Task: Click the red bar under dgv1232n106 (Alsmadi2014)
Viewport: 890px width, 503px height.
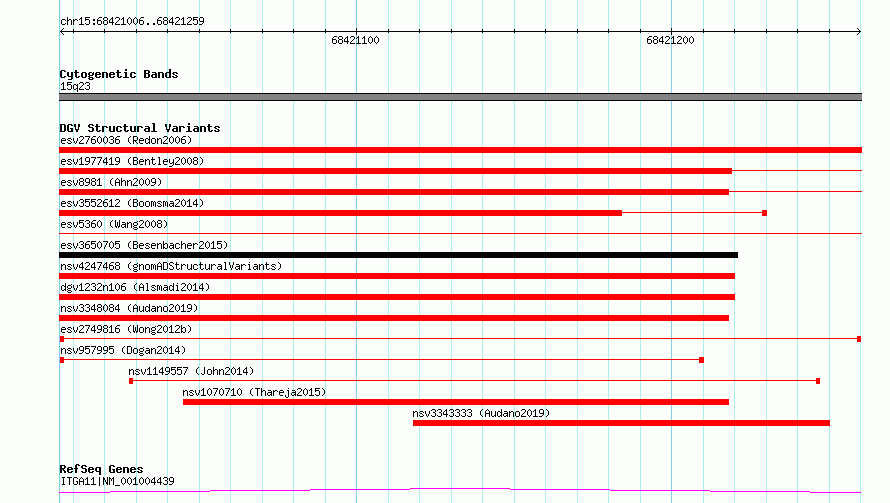Action: click(397, 297)
